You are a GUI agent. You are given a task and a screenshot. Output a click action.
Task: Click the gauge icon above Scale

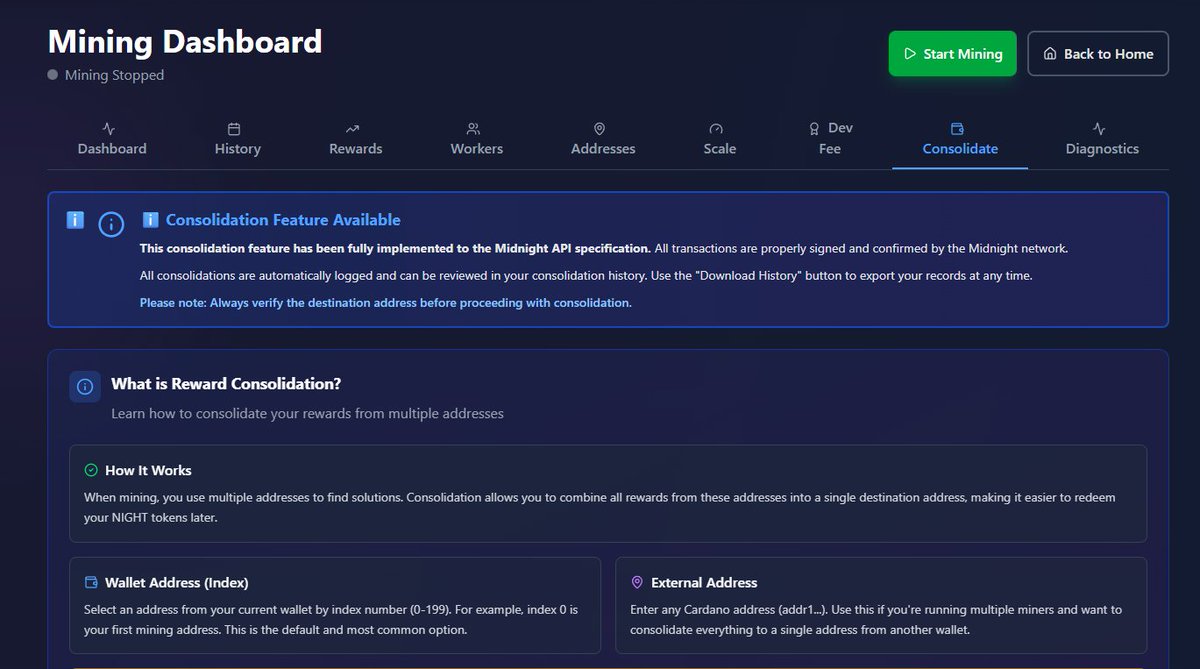(x=716, y=129)
